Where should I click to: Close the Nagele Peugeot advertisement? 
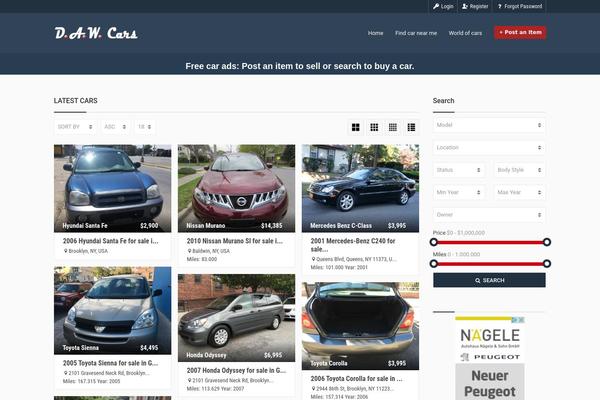tap(521, 320)
